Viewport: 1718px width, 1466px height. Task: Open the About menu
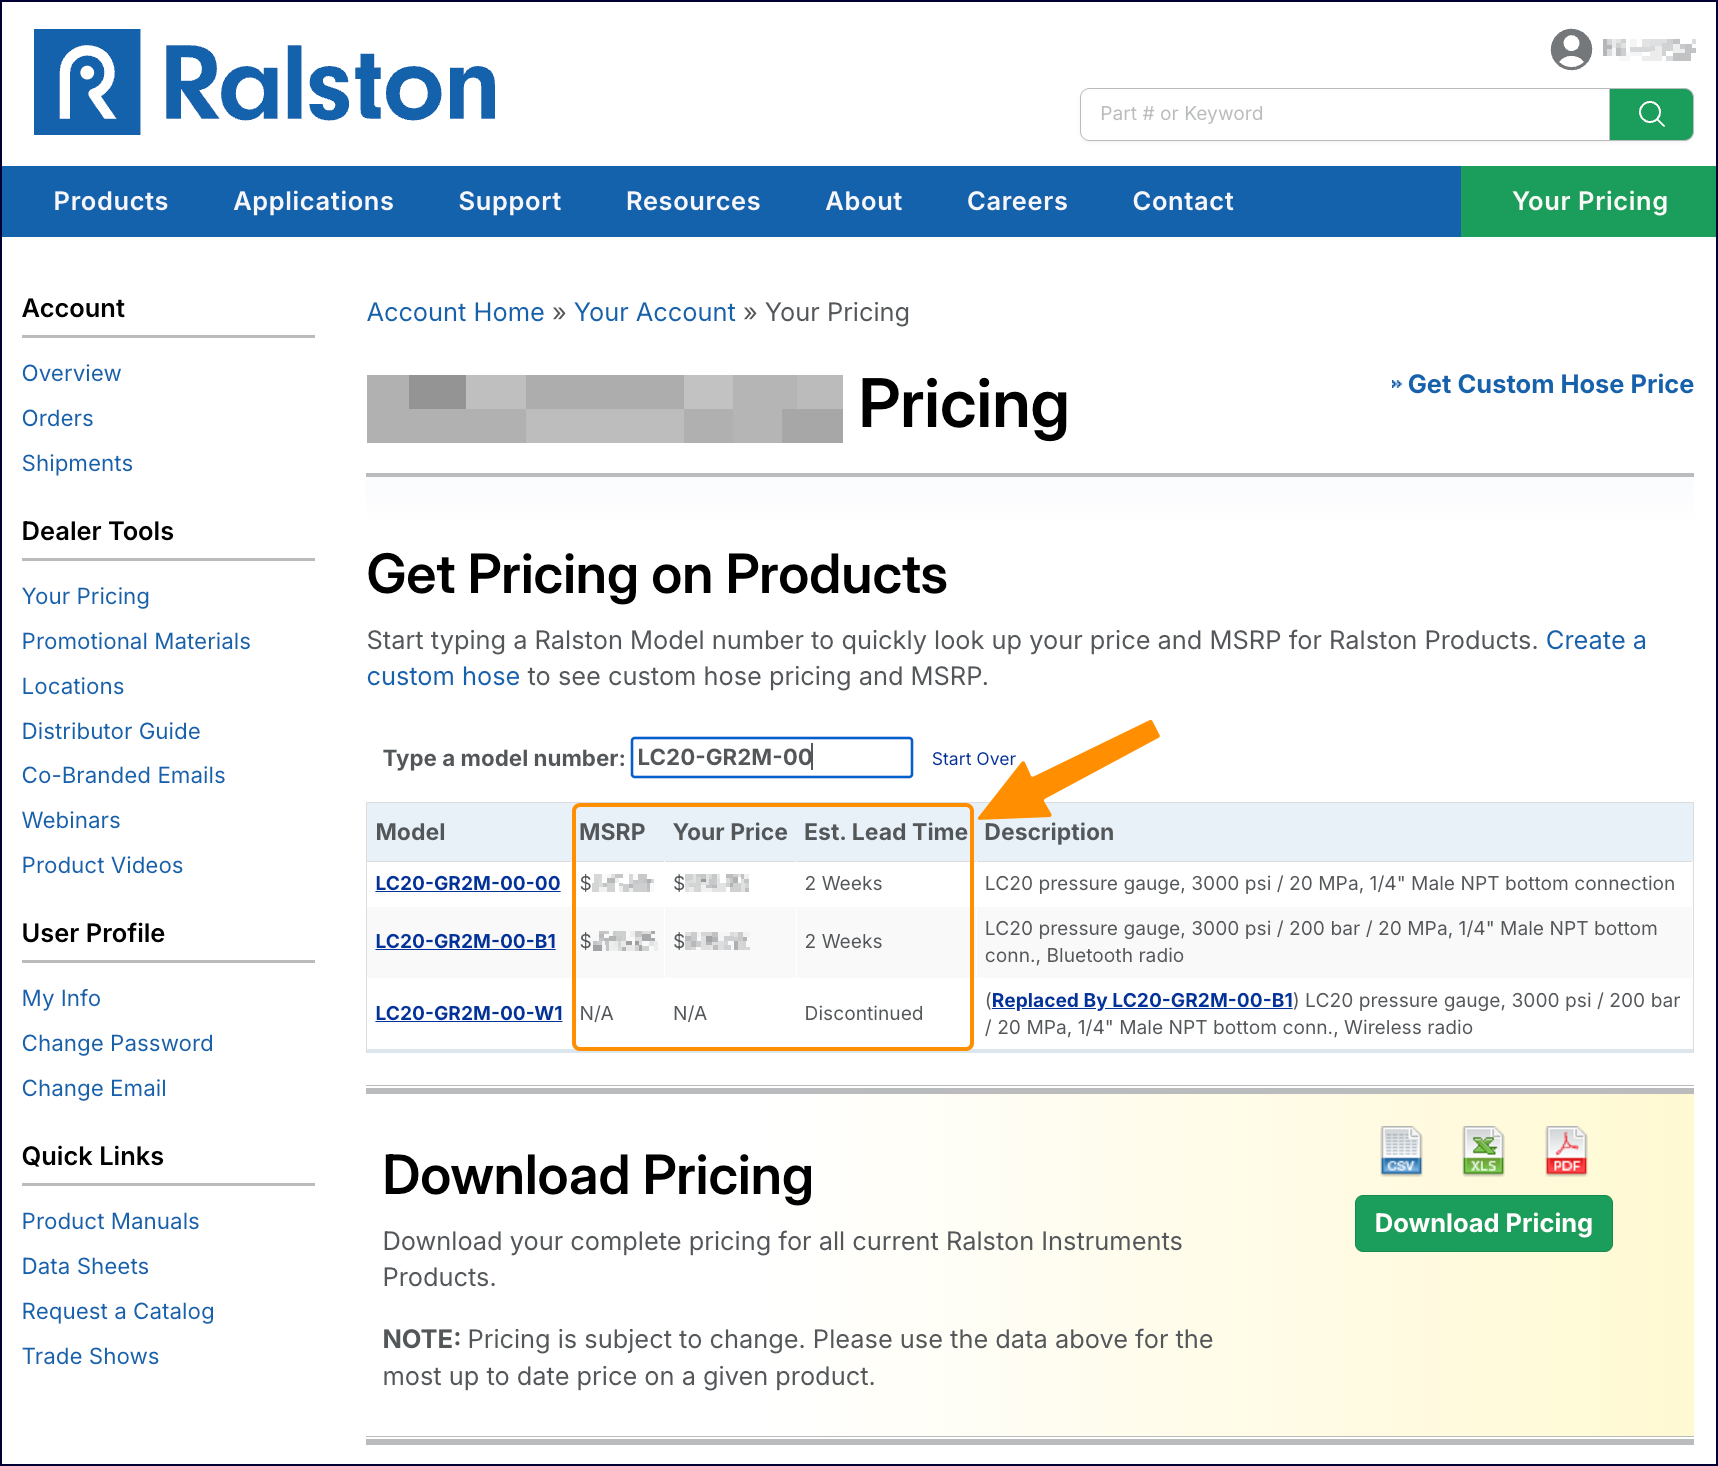point(864,201)
